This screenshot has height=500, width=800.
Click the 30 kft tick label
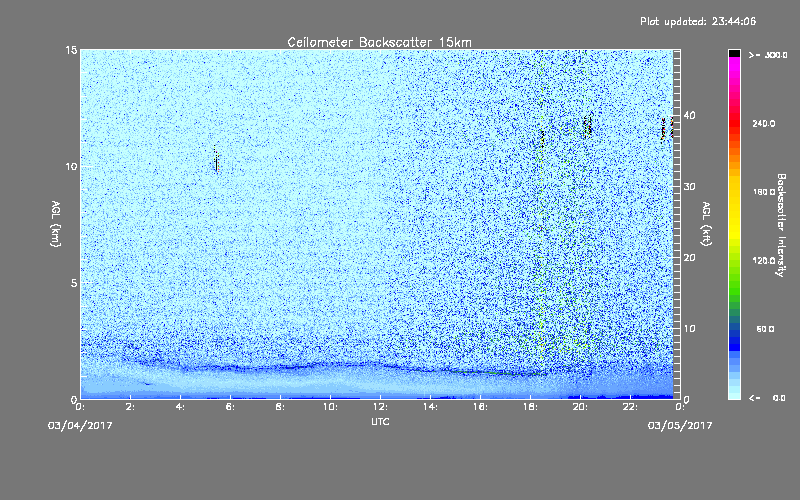(x=689, y=187)
